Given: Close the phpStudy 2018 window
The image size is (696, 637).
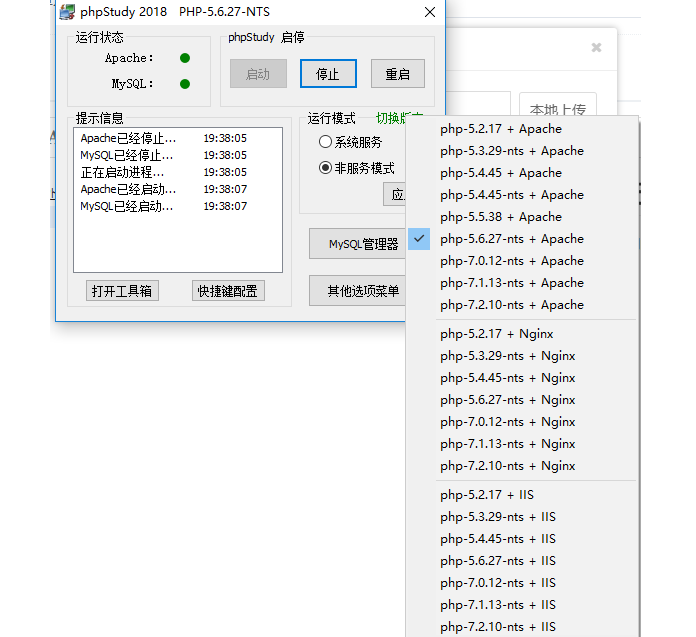Looking at the screenshot, I should point(430,12).
